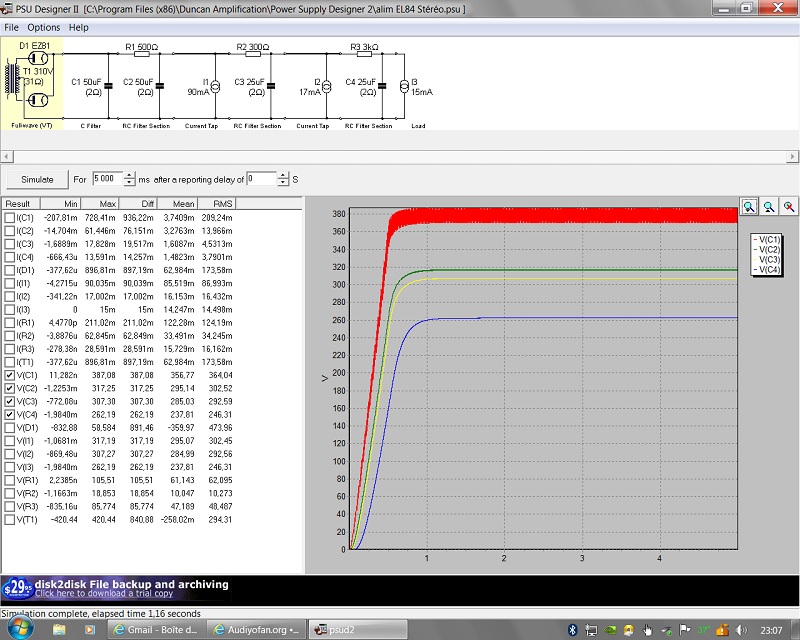Select the upper D1 EZ81 rectifier diode symbol
800x640 pixels.
(x=38, y=58)
